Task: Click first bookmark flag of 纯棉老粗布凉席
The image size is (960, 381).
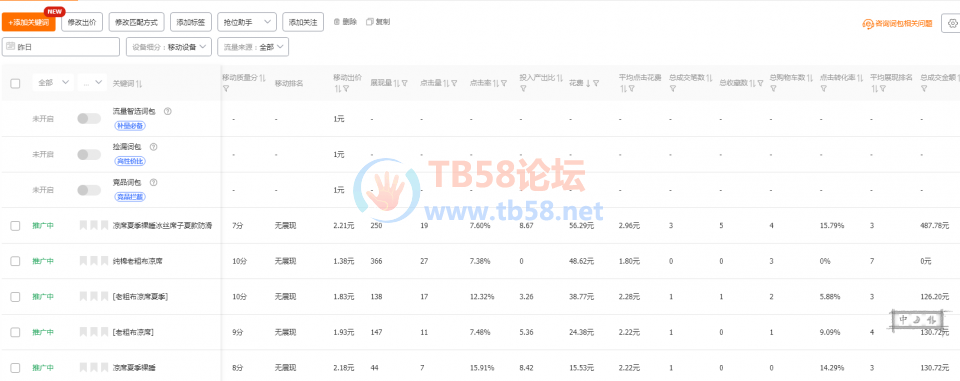Action: click(x=83, y=261)
